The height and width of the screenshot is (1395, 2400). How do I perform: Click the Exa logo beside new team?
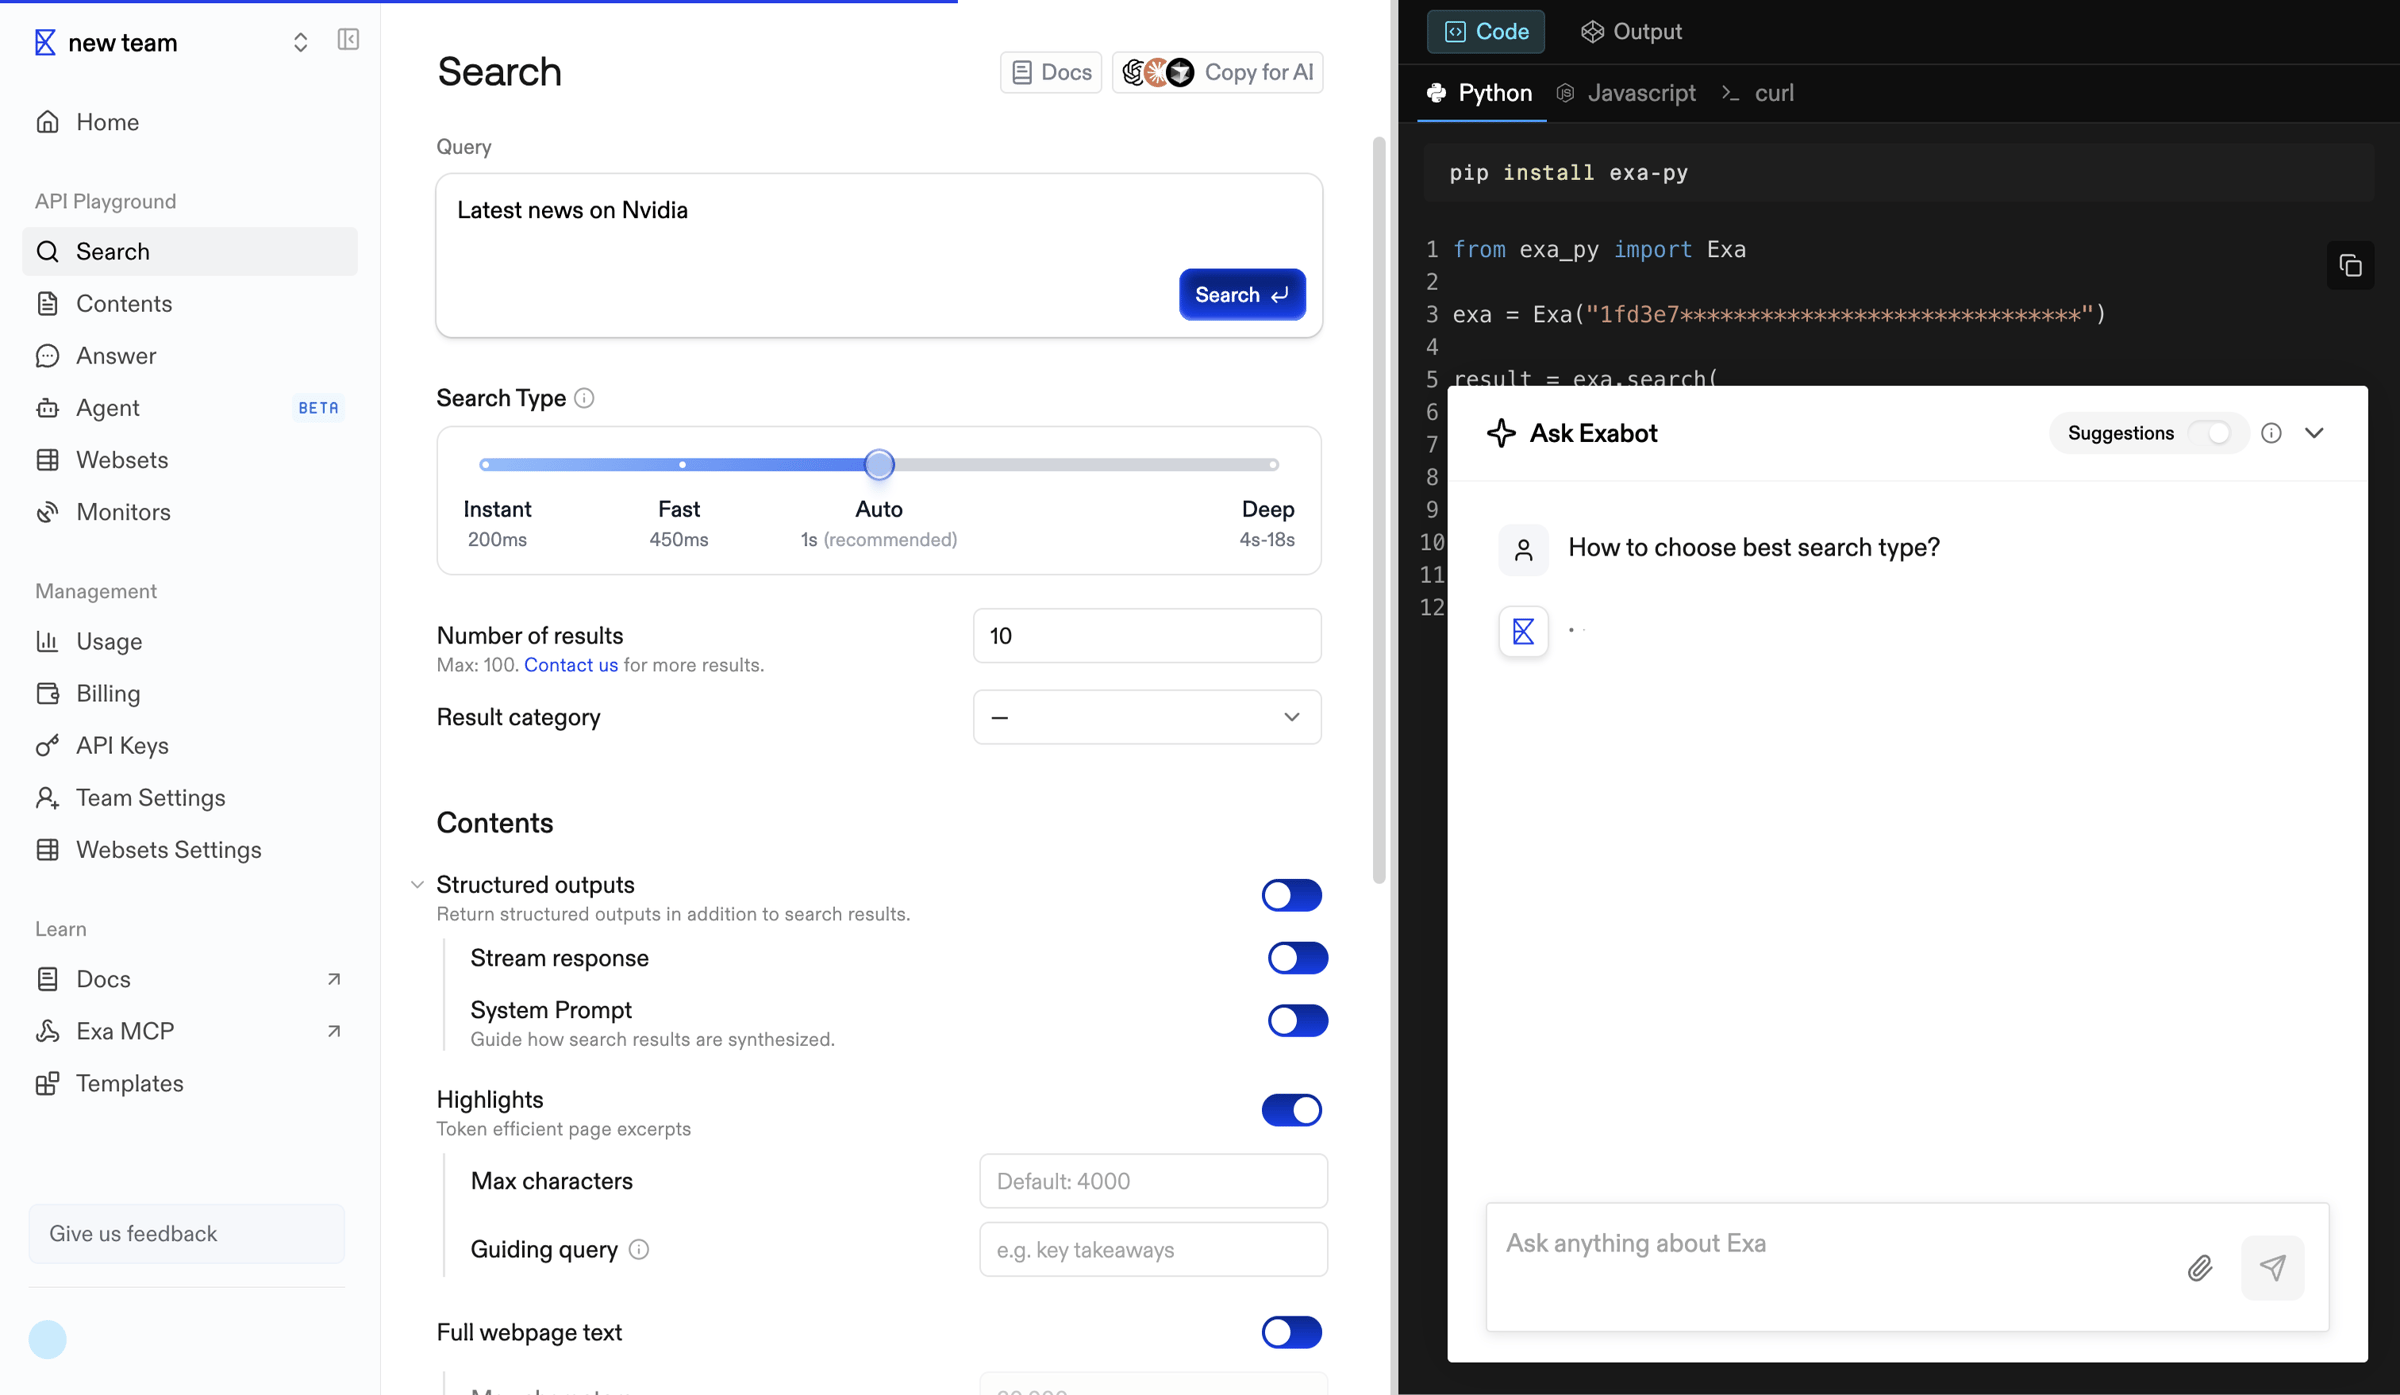(x=45, y=42)
